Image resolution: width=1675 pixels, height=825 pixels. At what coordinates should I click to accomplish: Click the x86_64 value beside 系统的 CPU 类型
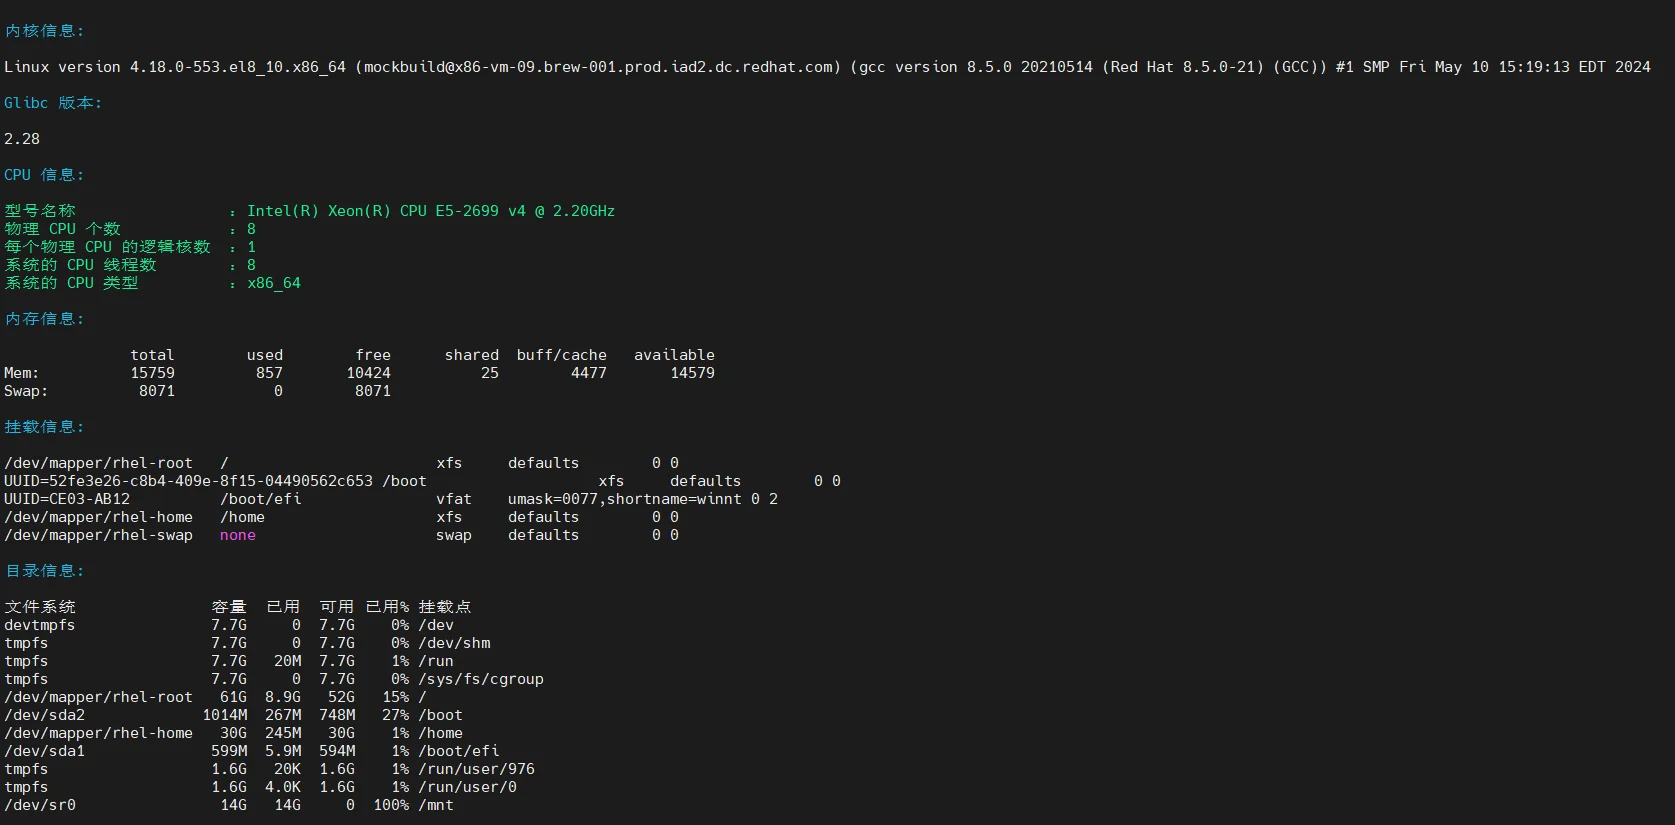pyautogui.click(x=274, y=283)
